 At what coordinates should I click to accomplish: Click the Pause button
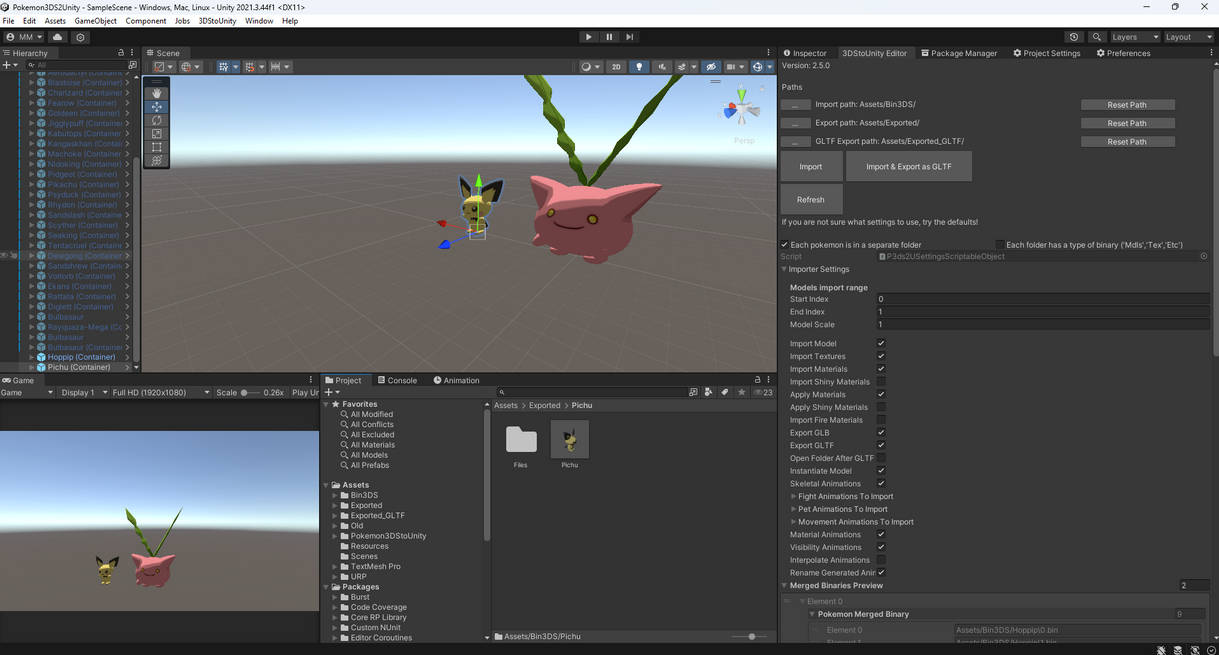point(609,37)
